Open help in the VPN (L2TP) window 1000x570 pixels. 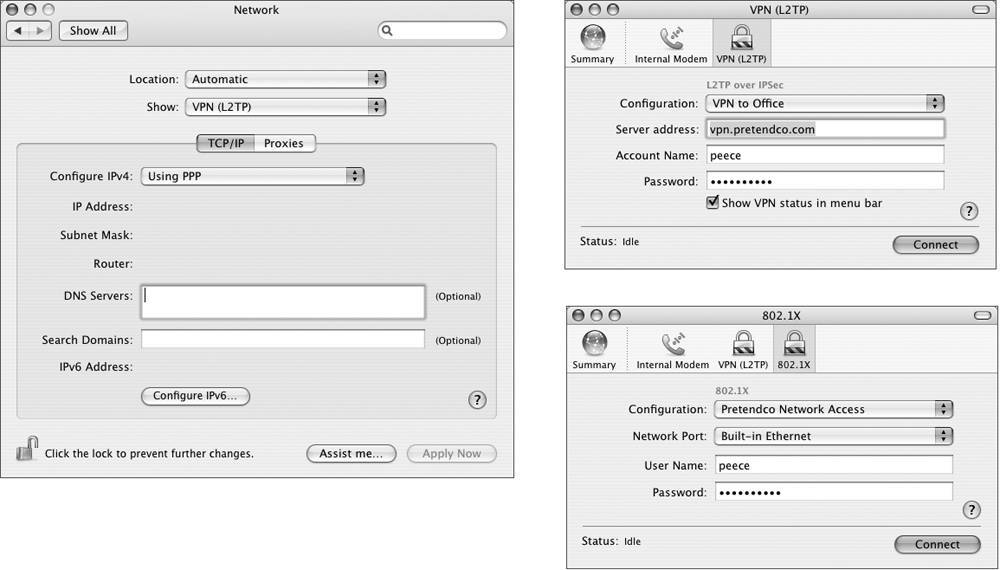(969, 211)
